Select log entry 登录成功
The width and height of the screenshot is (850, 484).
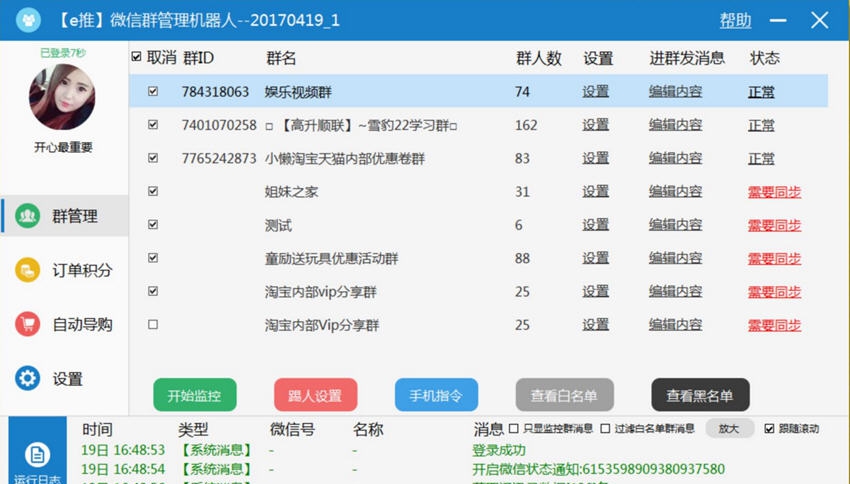click(x=499, y=450)
